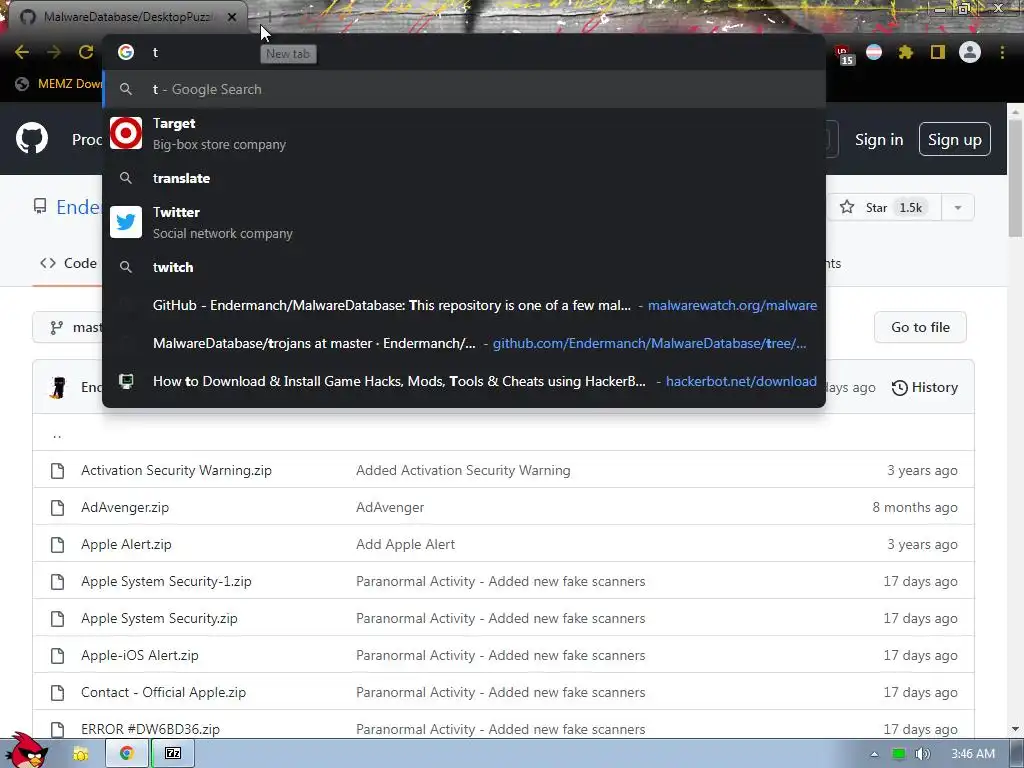Star the repository

(884, 208)
